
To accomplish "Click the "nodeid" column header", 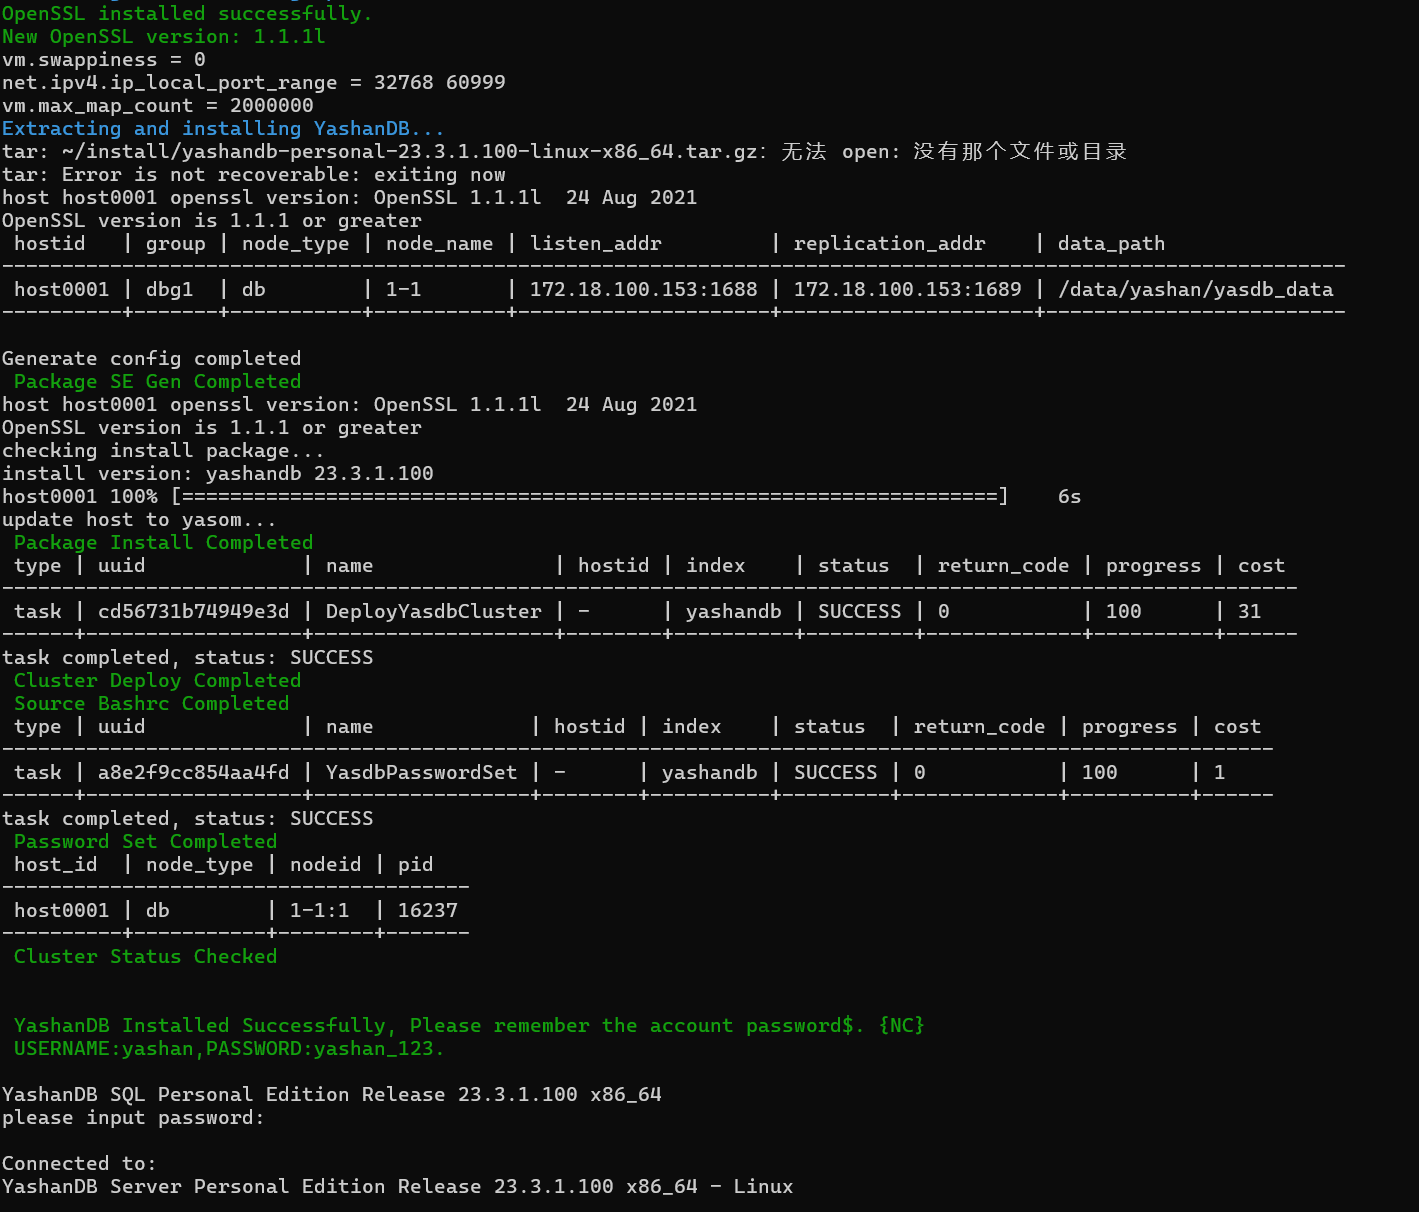I will coord(326,865).
